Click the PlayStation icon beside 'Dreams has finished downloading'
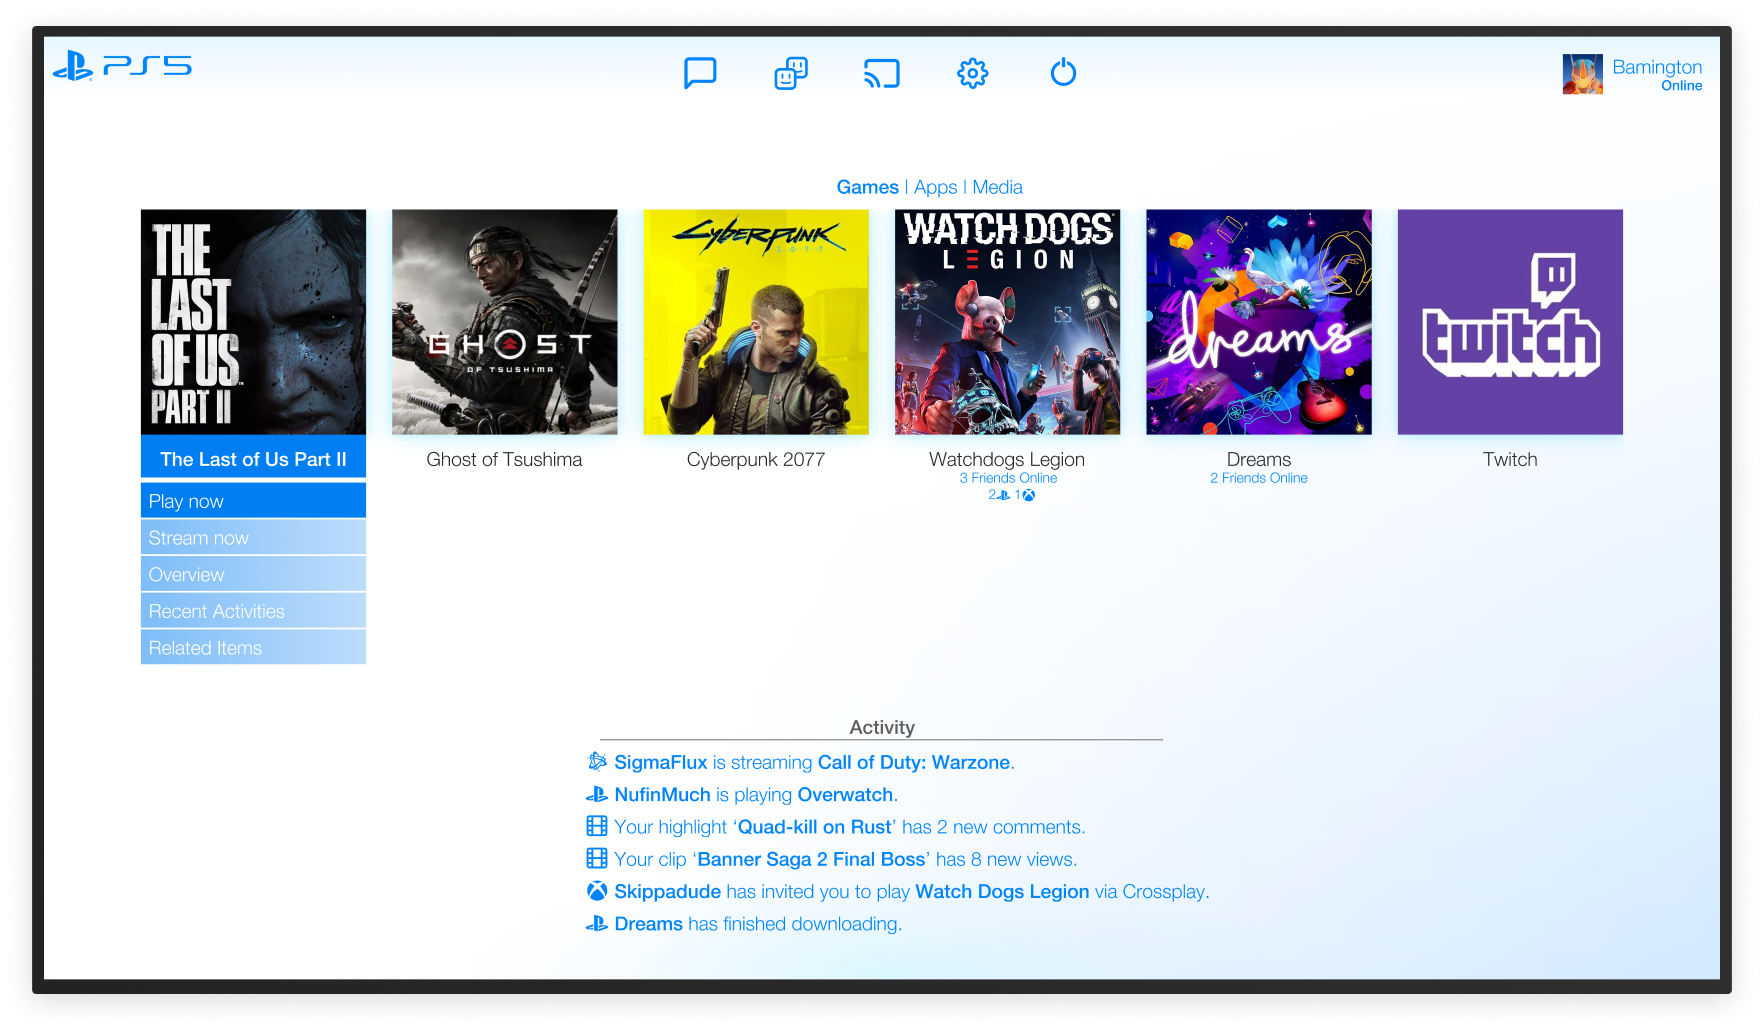Viewport: 1764px width, 1032px height. (597, 924)
